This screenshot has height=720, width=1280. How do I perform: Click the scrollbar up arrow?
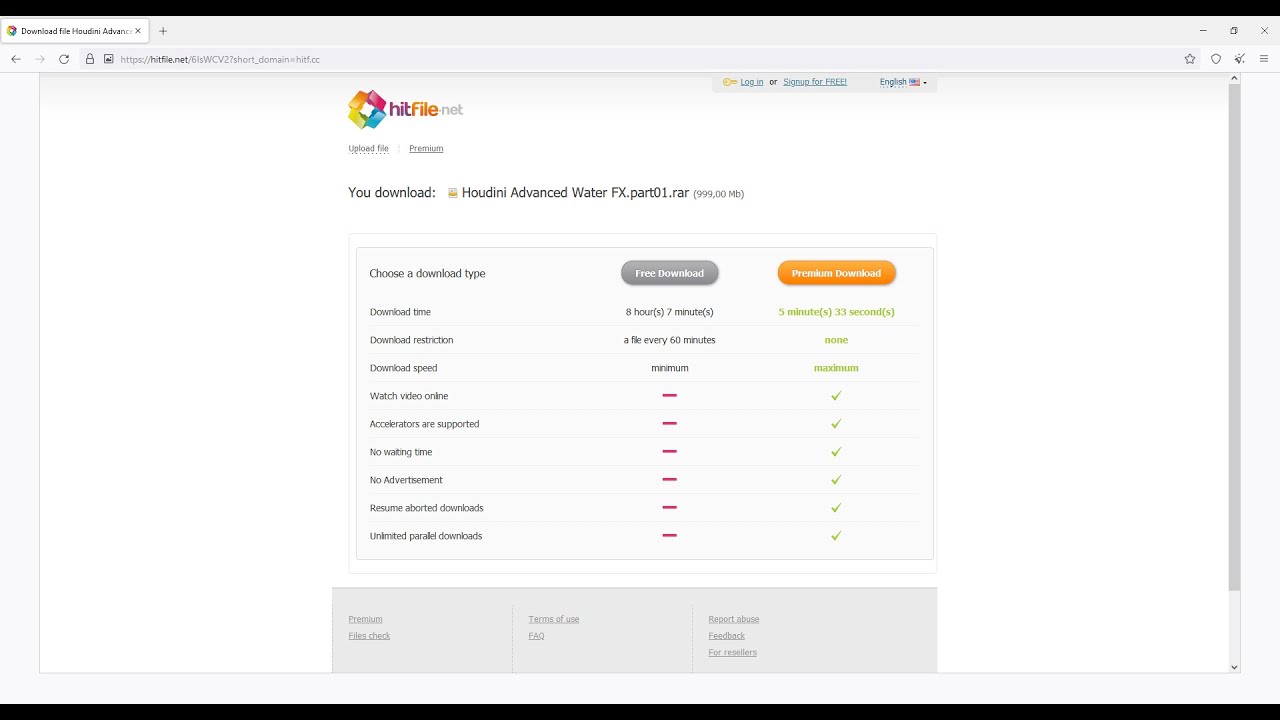[x=1234, y=78]
